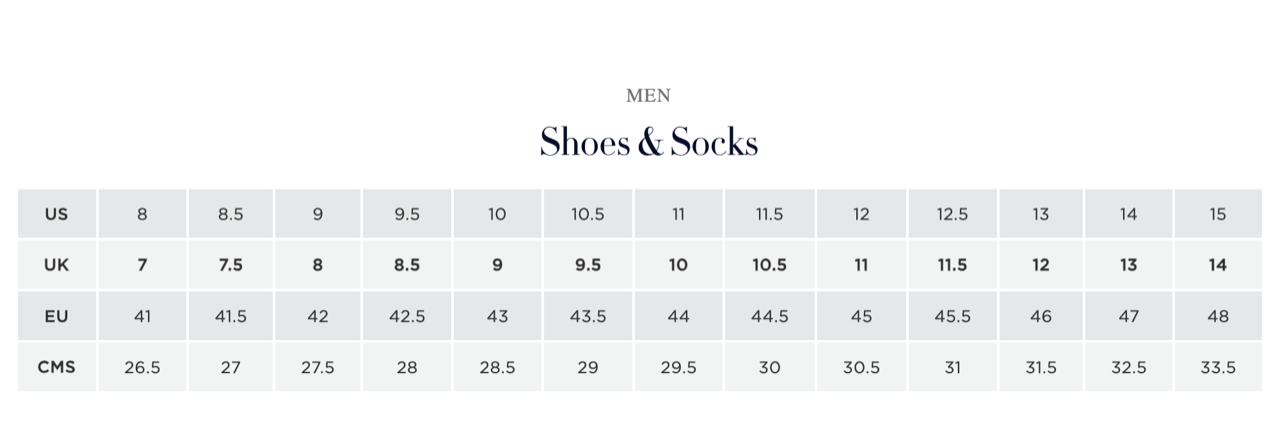Viewport: 1280px width, 445px height.
Task: Select US size 12.5 cell
Action: click(952, 214)
